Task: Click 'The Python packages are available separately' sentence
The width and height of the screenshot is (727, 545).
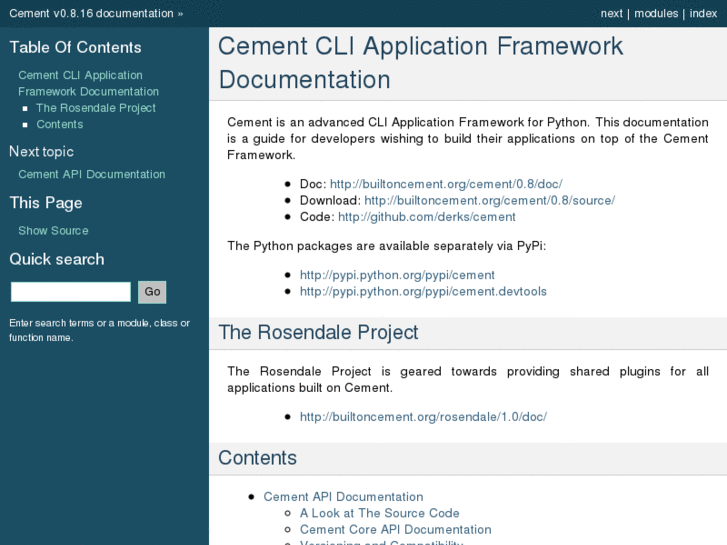Action: point(387,246)
